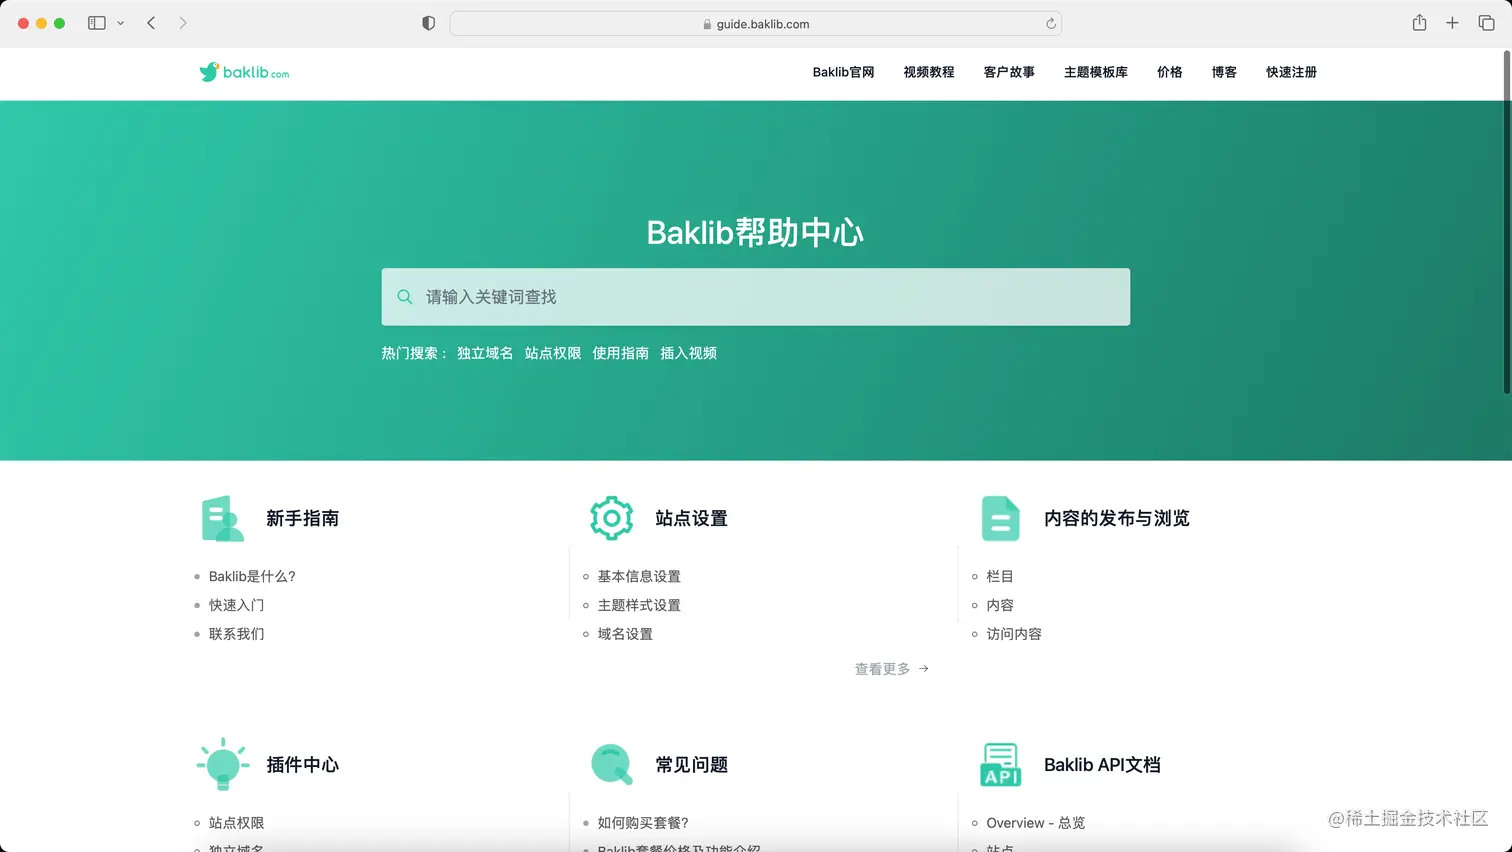Open the 插件中心 heading
The height and width of the screenshot is (852, 1512).
302,764
